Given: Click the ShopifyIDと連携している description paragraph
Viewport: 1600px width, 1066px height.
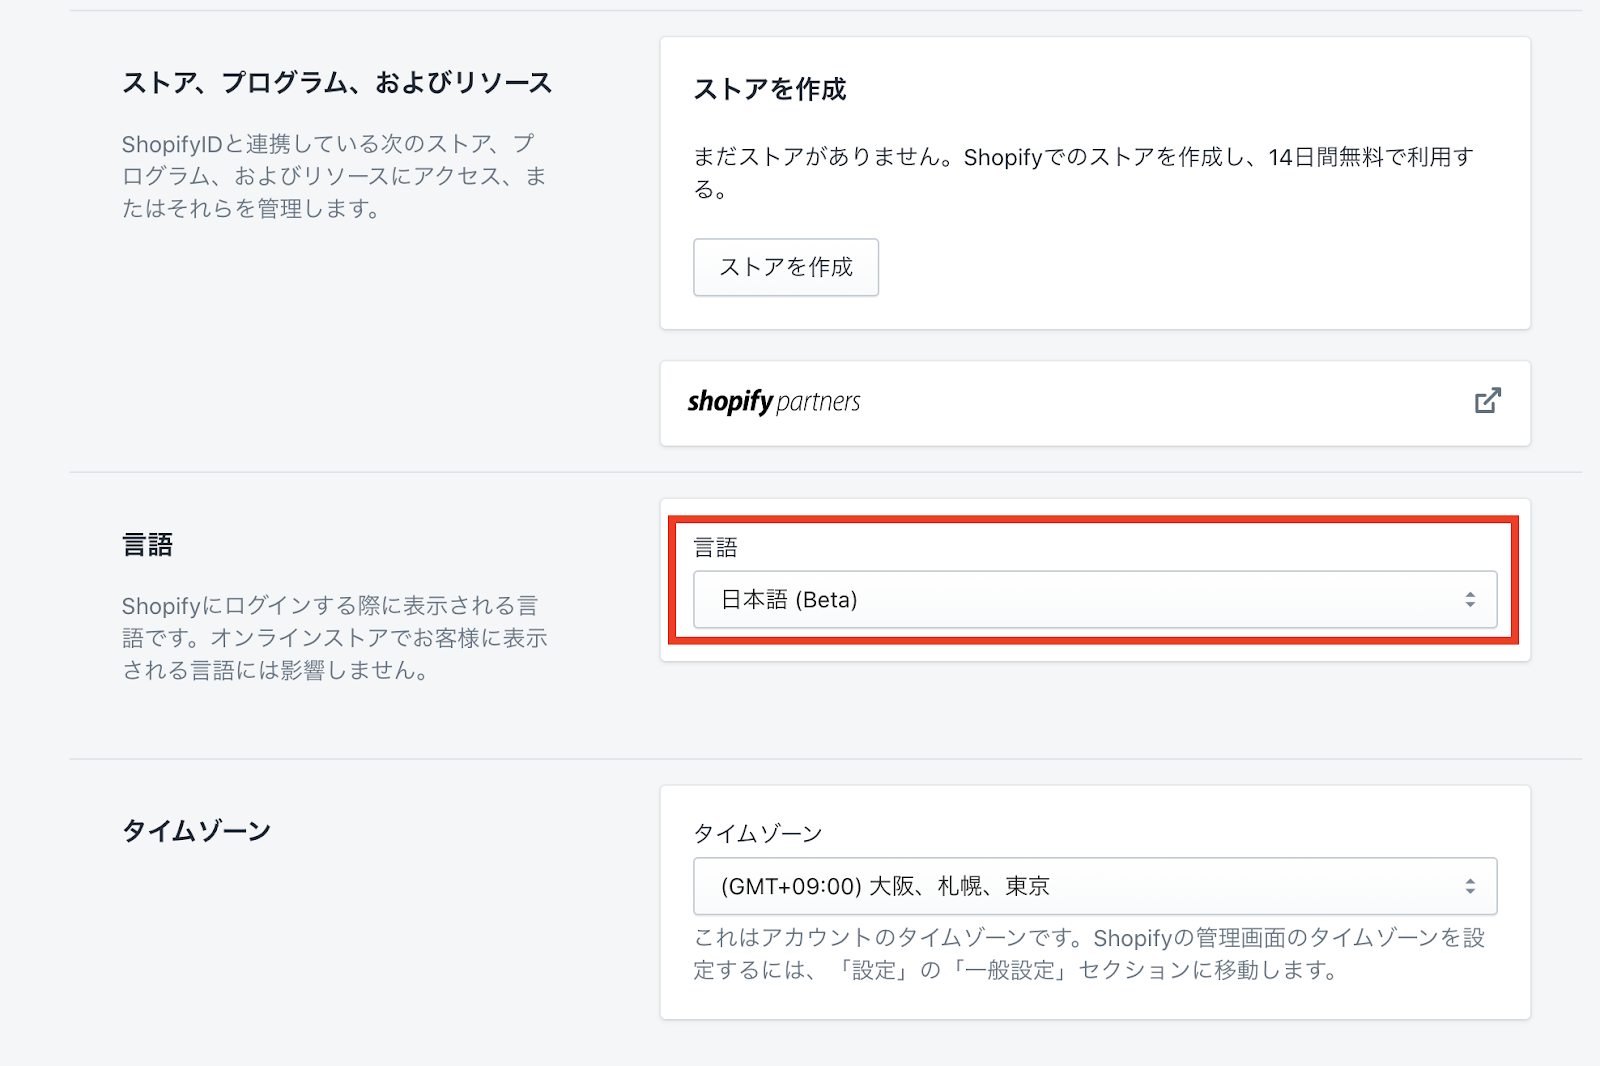Looking at the screenshot, I should [334, 176].
